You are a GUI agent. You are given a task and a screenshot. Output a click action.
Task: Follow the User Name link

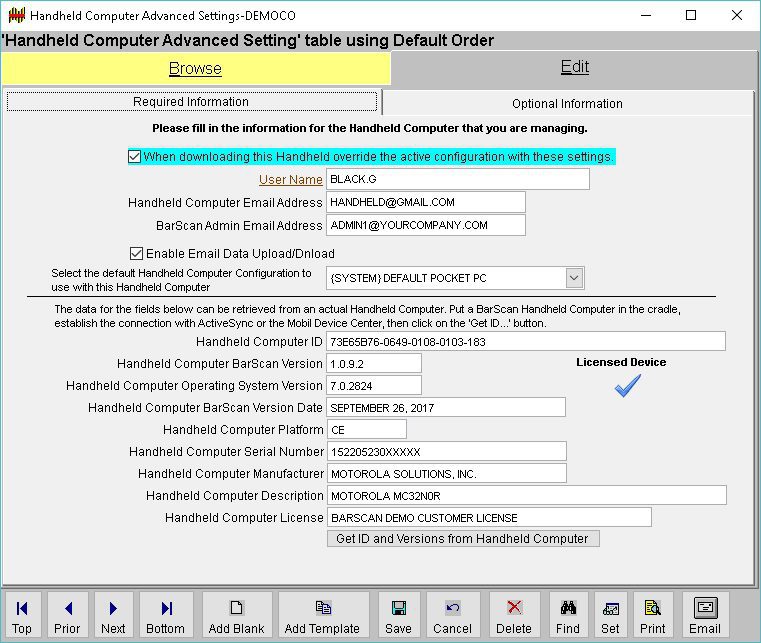coord(290,179)
